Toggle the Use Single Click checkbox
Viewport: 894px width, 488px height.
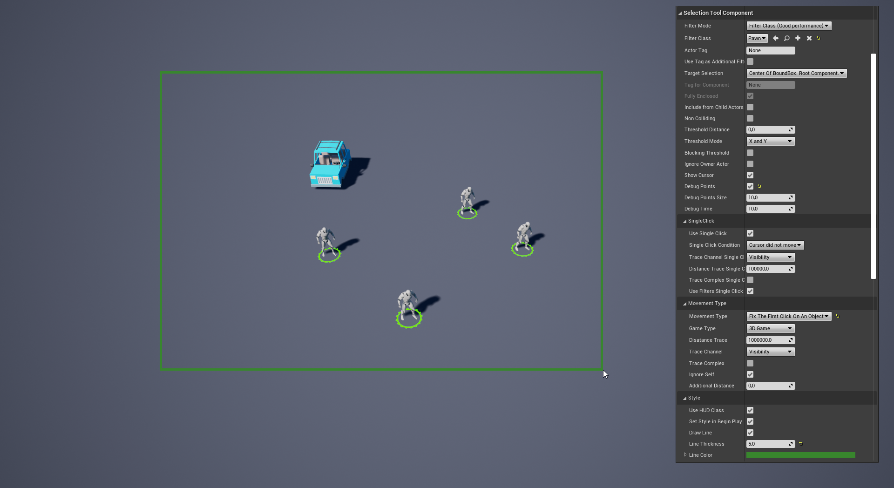[x=750, y=233]
